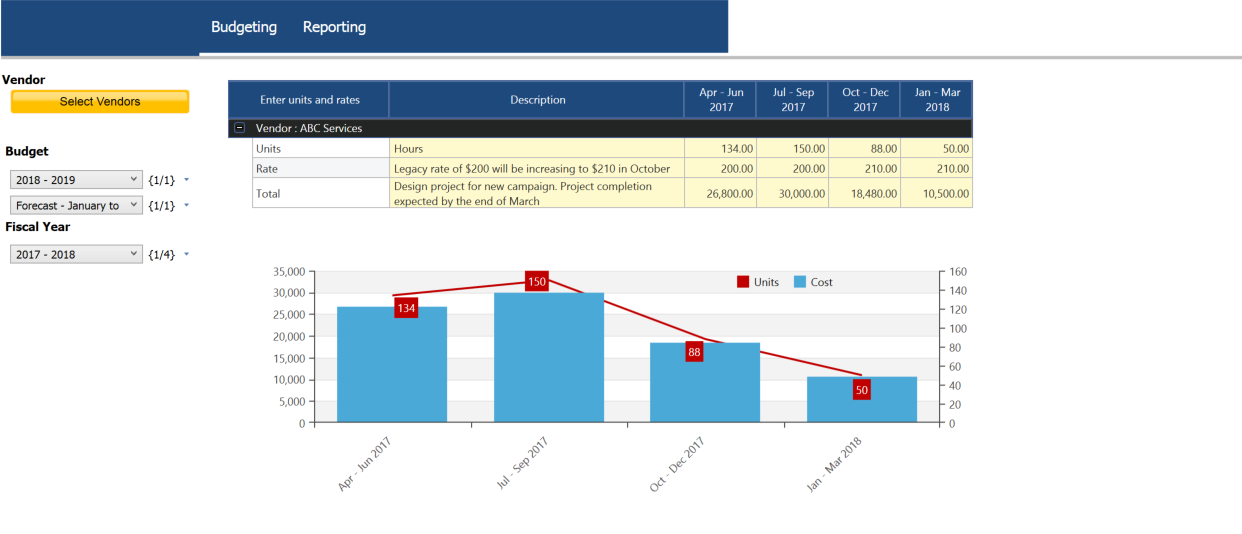Click the arrow beside the Fiscal Year {1/4} counter
Viewport: 1242px width, 534px height.
pos(187,255)
